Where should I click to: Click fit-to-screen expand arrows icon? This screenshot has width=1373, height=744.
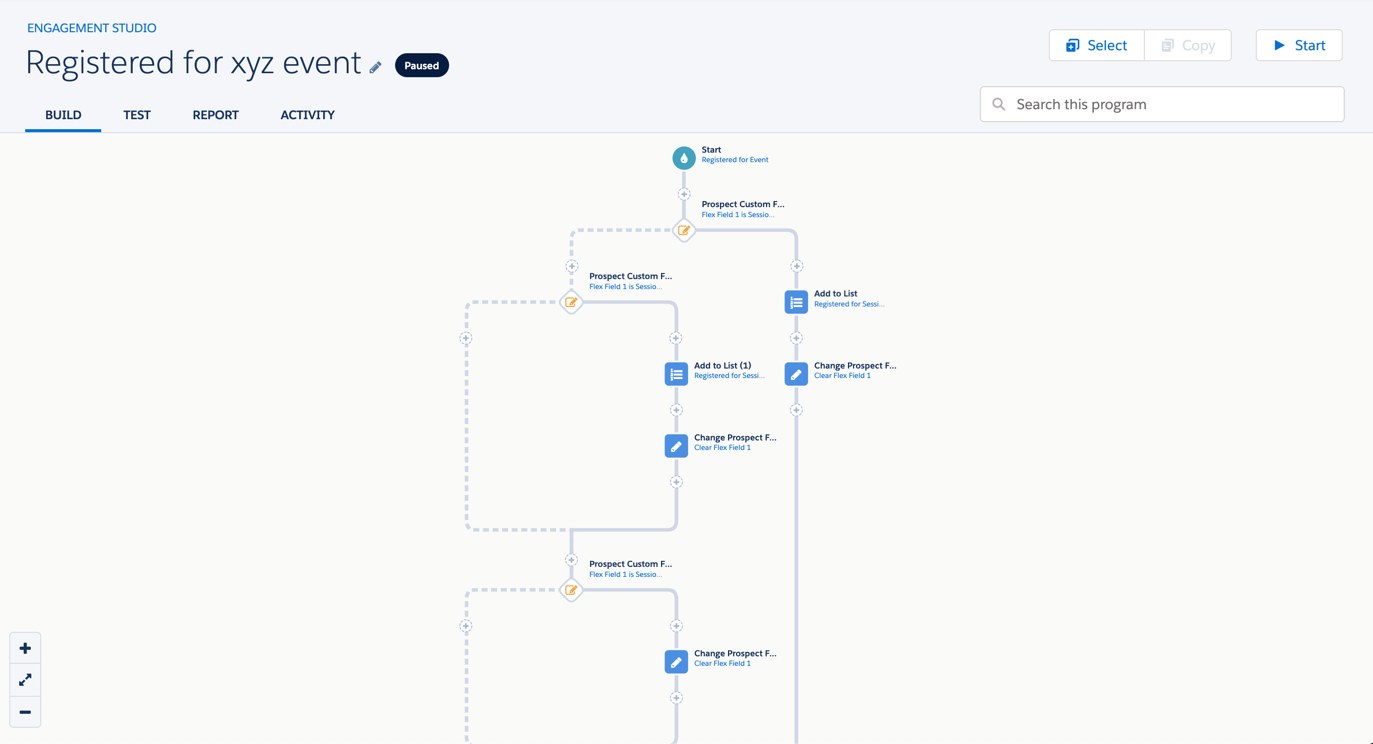pyautogui.click(x=25, y=680)
